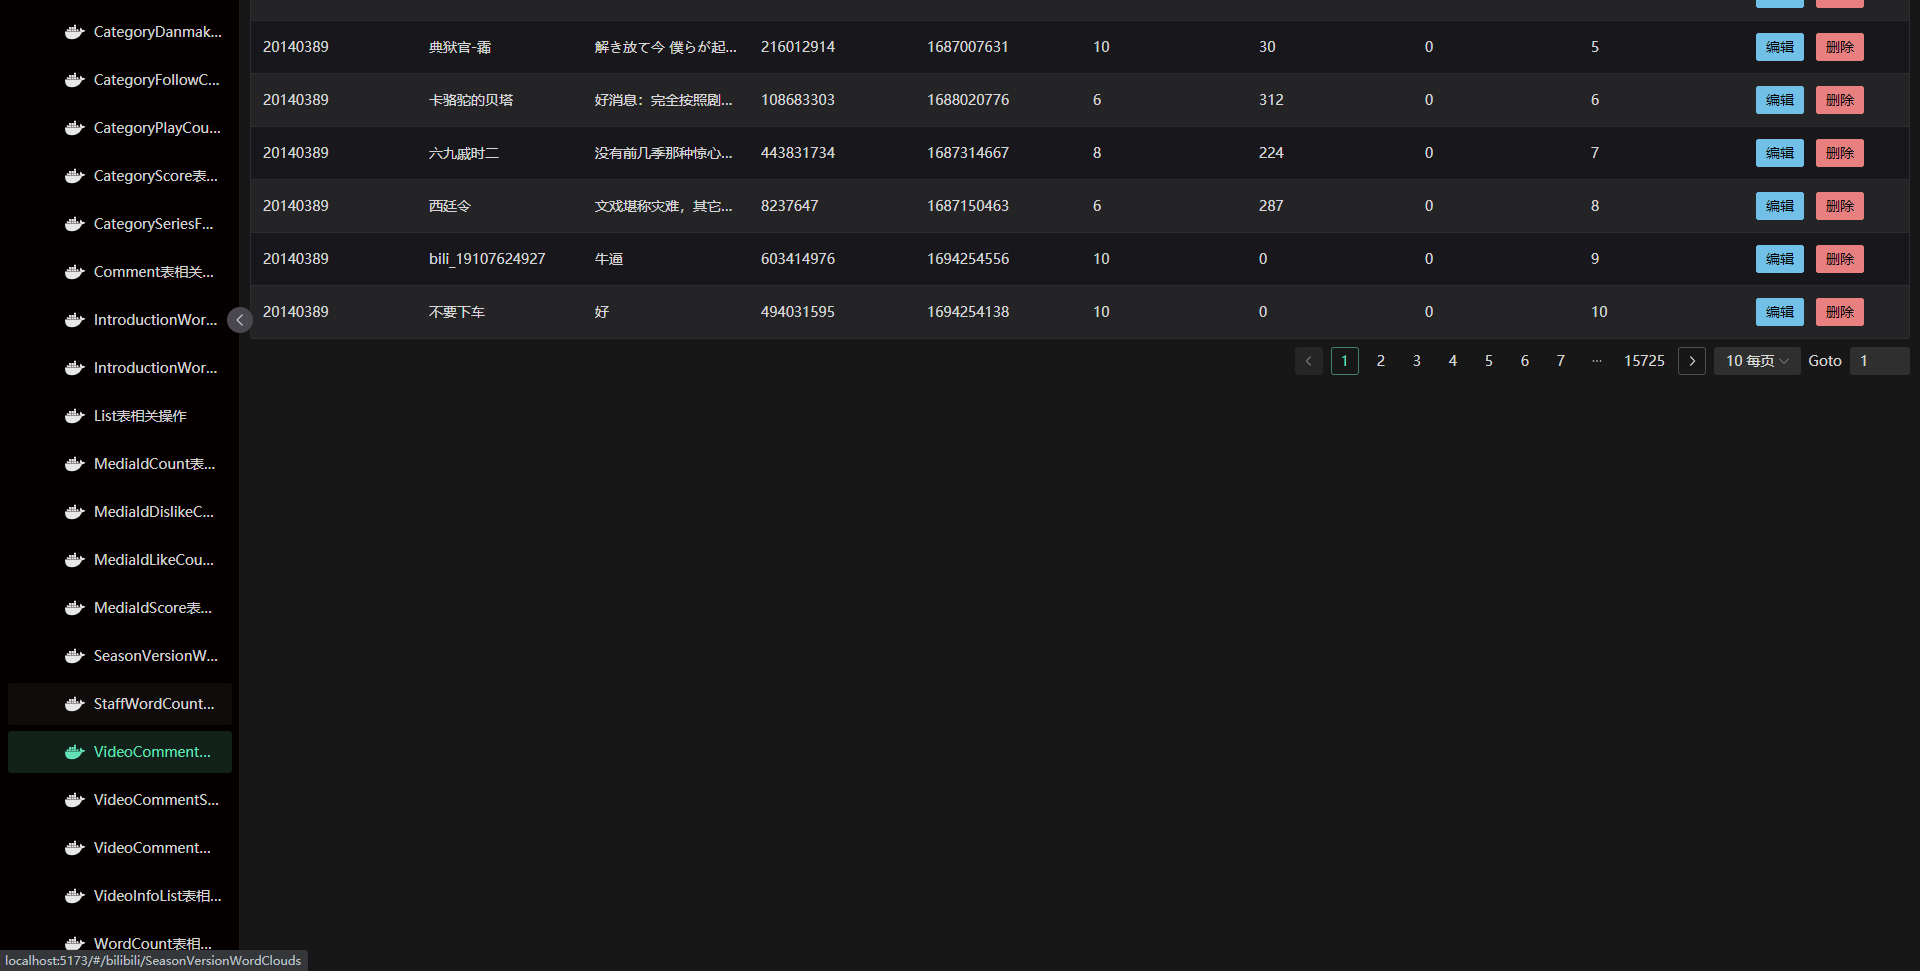Screen dimensions: 1920x971
Task: Click the MediaIdScore表 sidebar icon
Action: coord(74,608)
